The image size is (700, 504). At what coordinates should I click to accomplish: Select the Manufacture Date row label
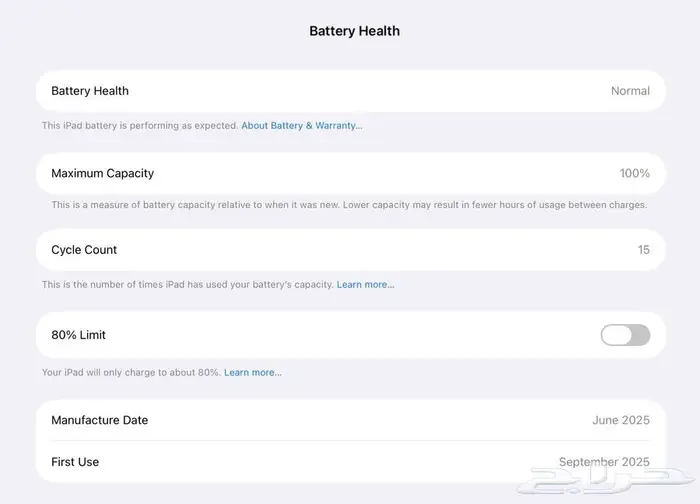pyautogui.click(x=99, y=420)
